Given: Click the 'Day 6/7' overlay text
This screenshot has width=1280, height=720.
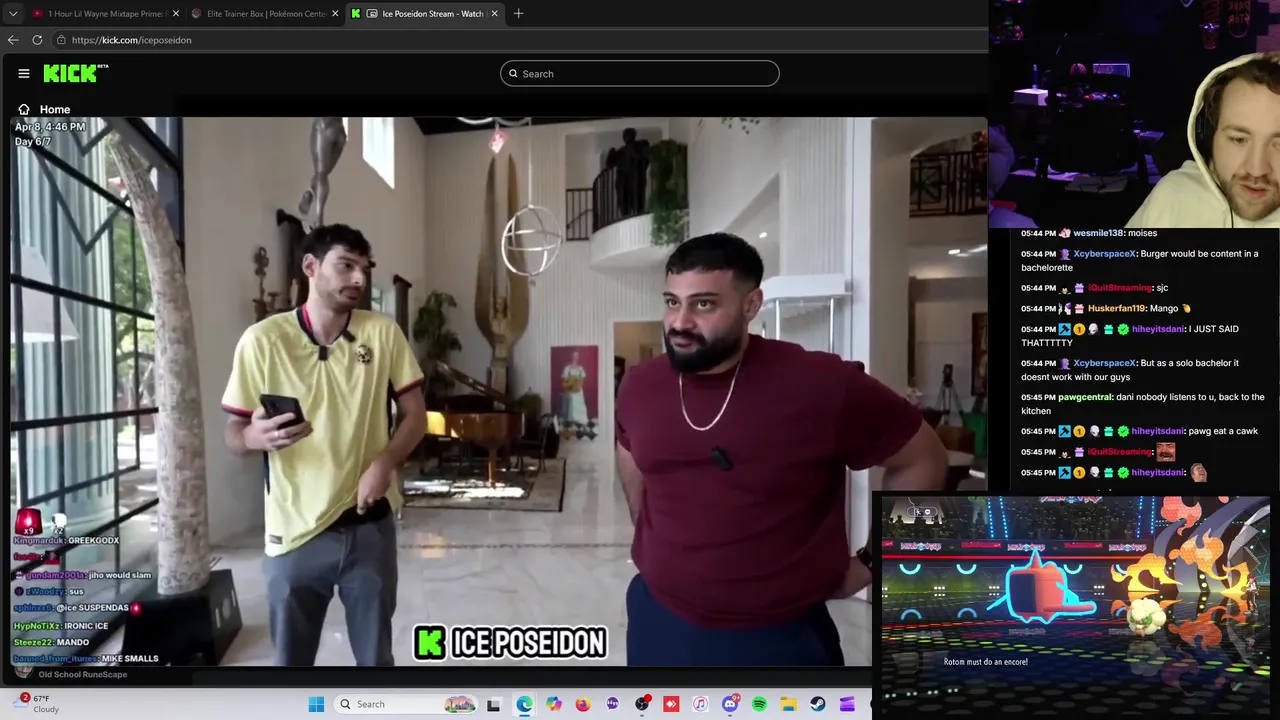Looking at the screenshot, I should (33, 142).
